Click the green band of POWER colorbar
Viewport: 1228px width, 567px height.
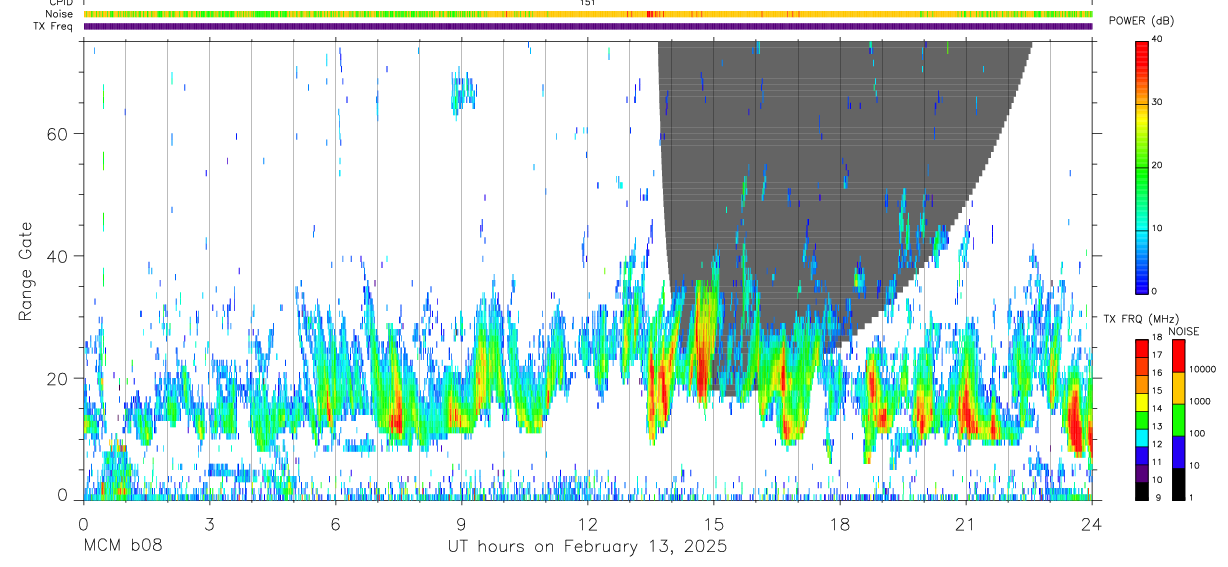1141,166
